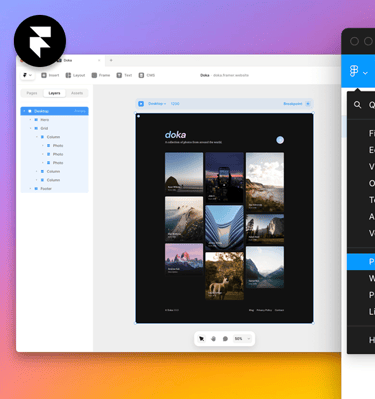Open the CMS tool in Framer toolbar

coord(147,75)
